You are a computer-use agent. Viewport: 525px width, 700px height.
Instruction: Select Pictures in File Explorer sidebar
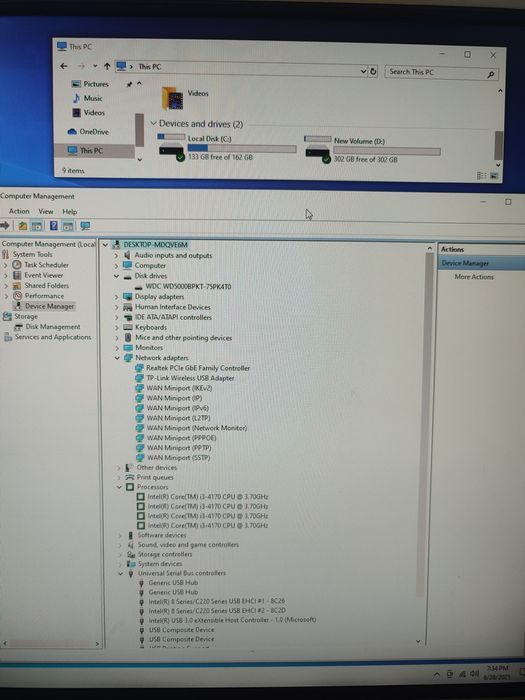96,84
